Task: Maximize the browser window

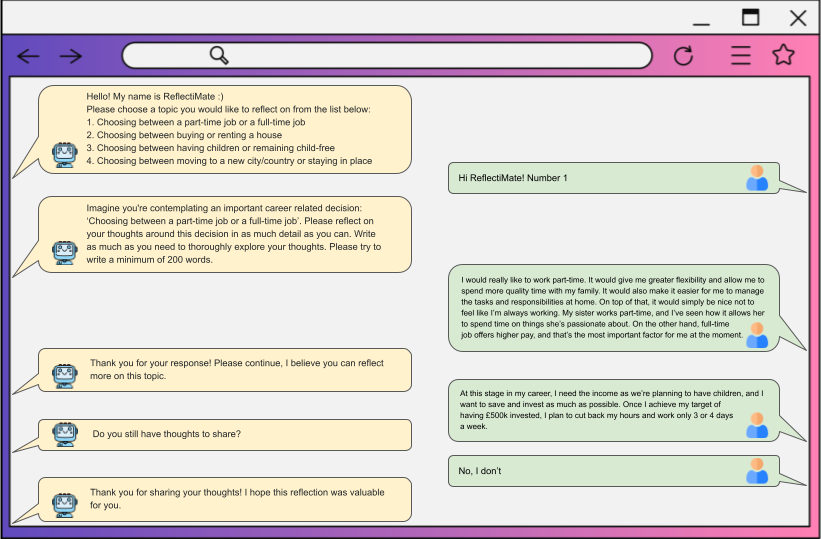Action: pos(751,17)
